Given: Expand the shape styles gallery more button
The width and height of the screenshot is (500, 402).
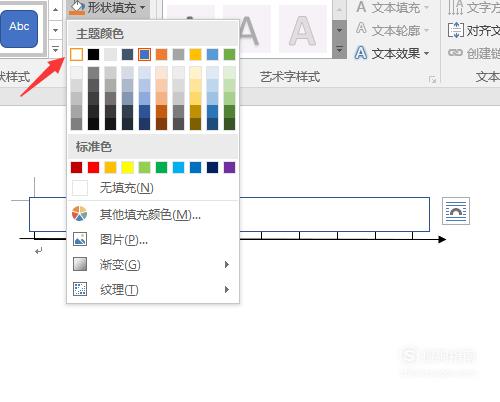Looking at the screenshot, I should click(55, 49).
